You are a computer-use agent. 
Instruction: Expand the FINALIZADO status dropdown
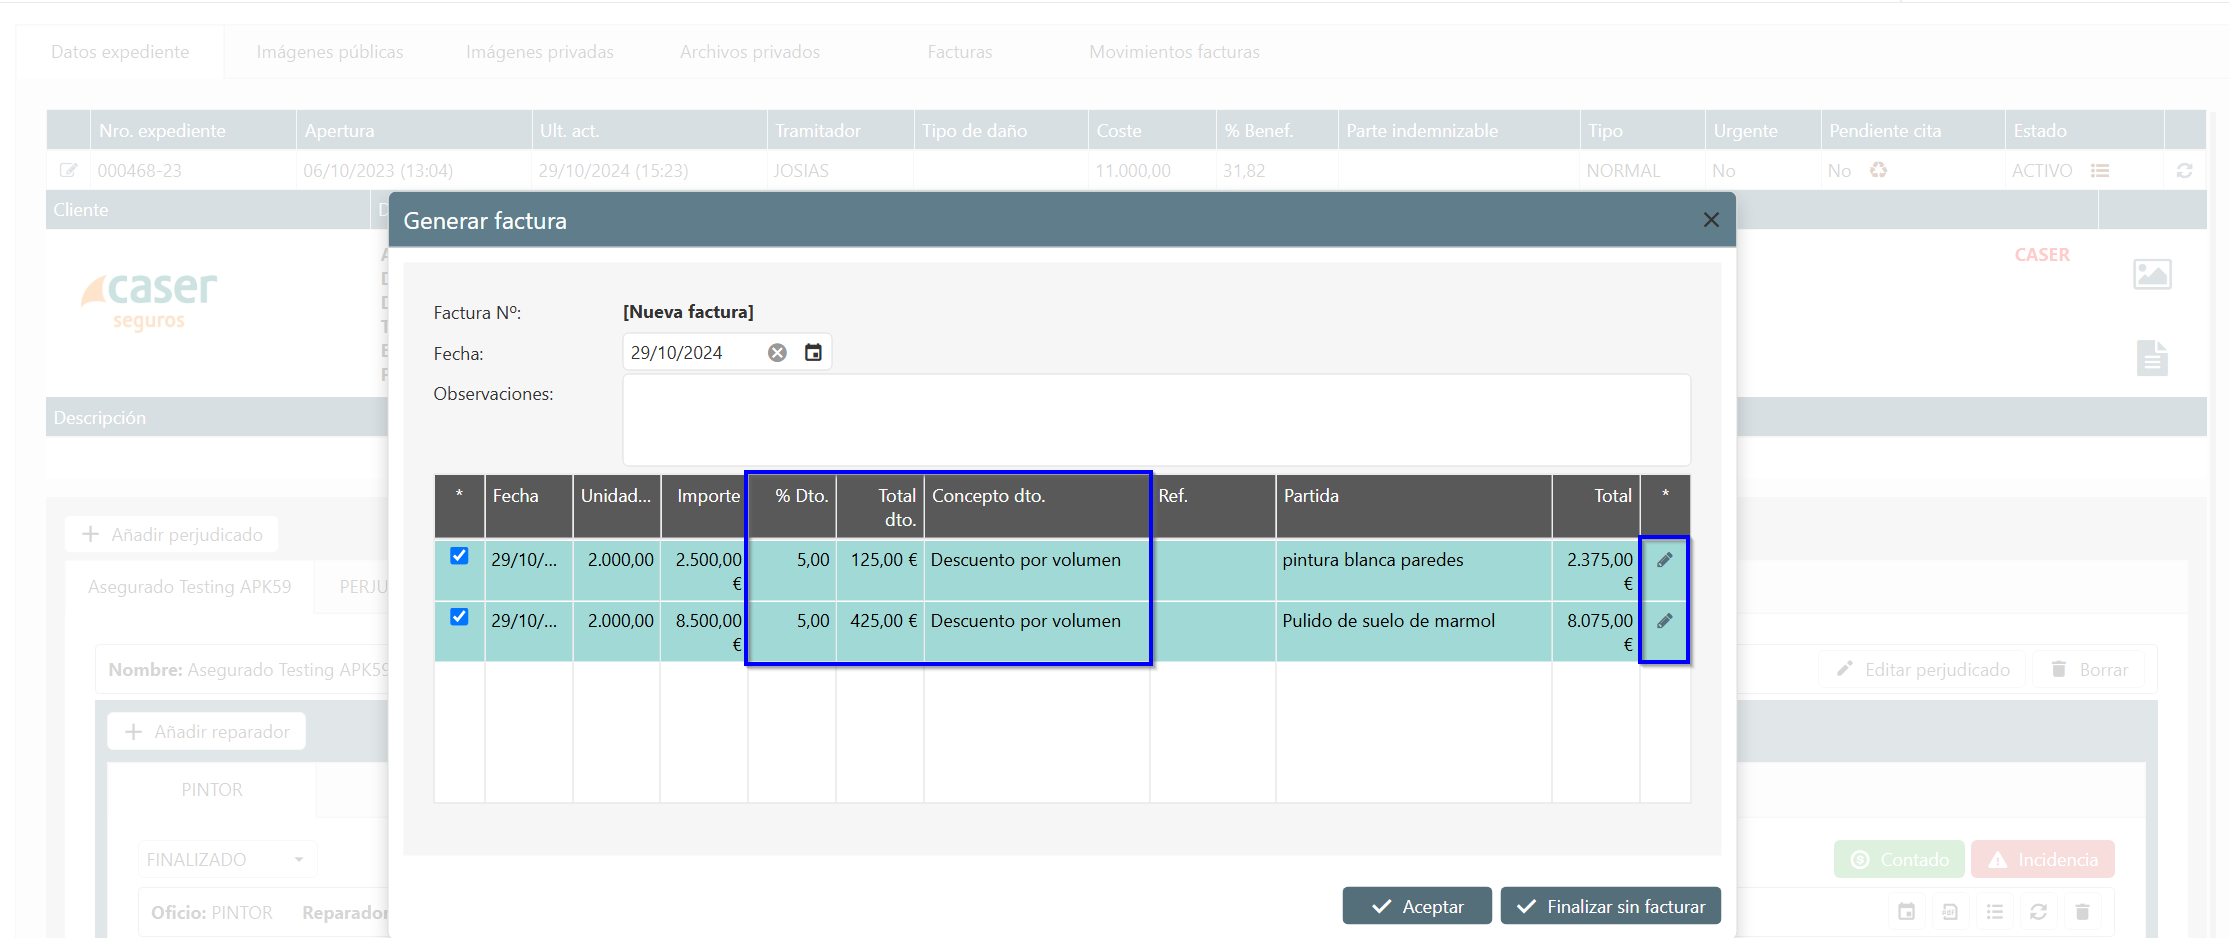pyautogui.click(x=298, y=860)
